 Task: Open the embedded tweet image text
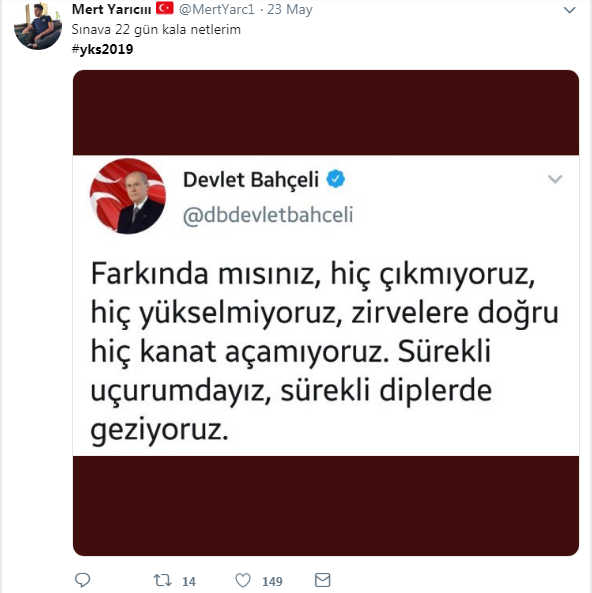point(326,313)
